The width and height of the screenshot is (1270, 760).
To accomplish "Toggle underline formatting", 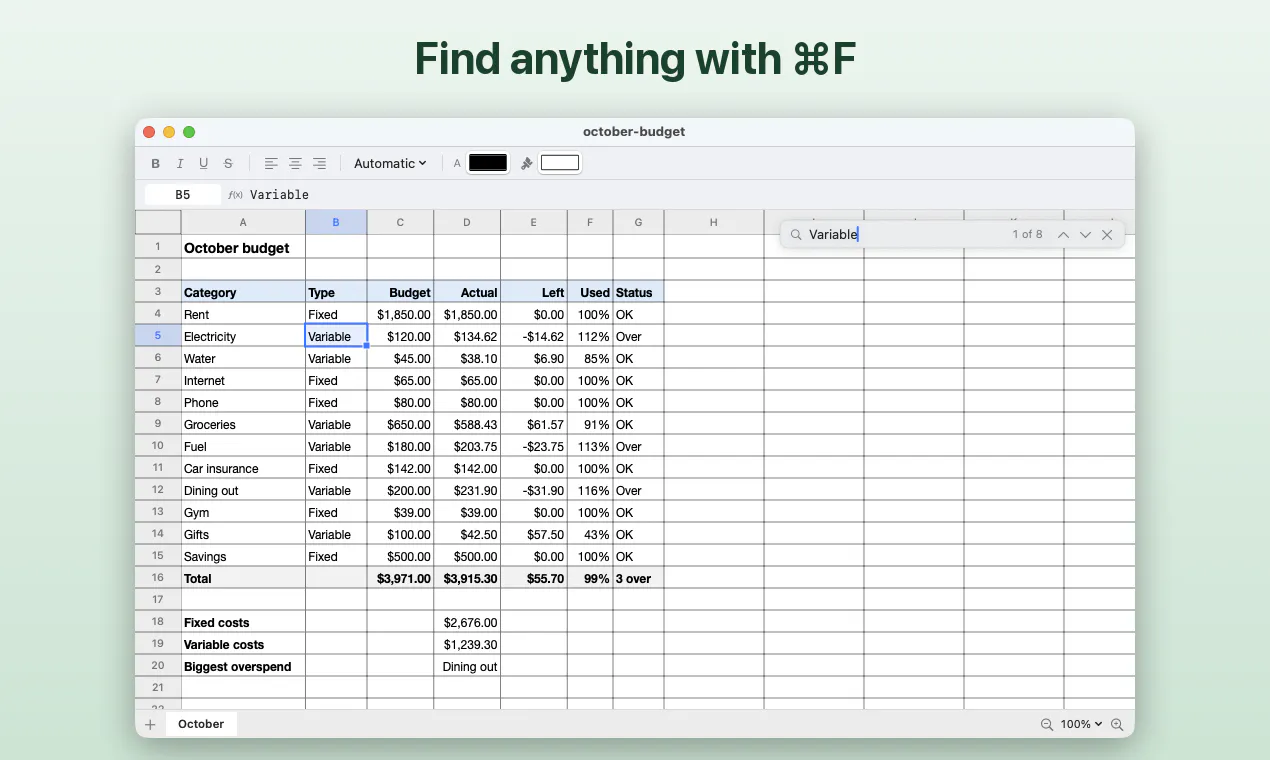I will coord(204,163).
